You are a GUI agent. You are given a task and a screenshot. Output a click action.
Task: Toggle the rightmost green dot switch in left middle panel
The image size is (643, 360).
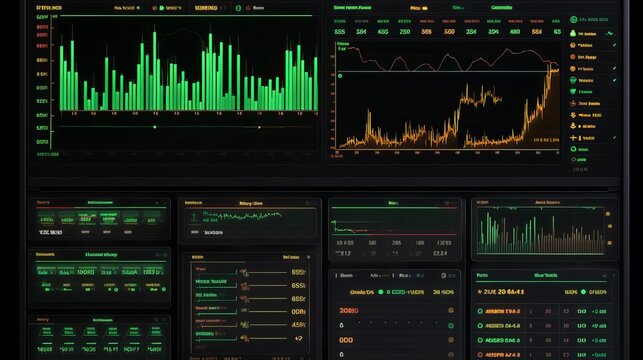pyautogui.click(x=164, y=289)
